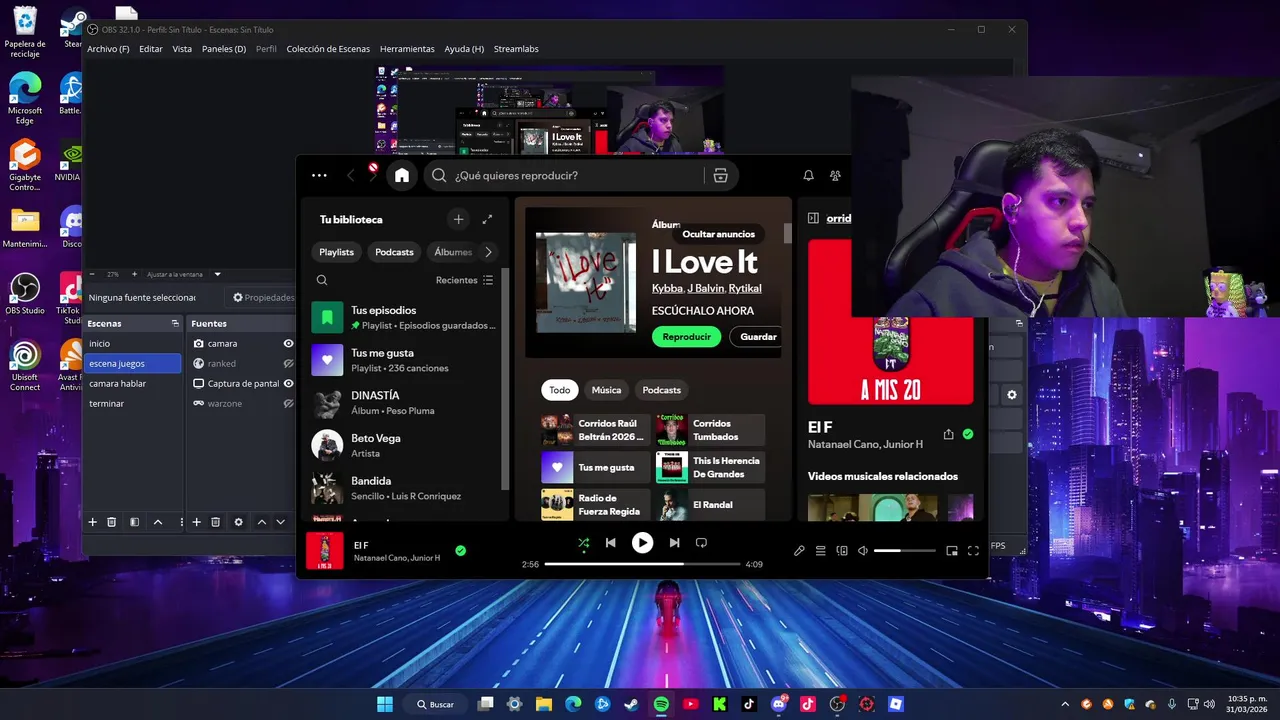Filter library by Playlists

[336, 252]
